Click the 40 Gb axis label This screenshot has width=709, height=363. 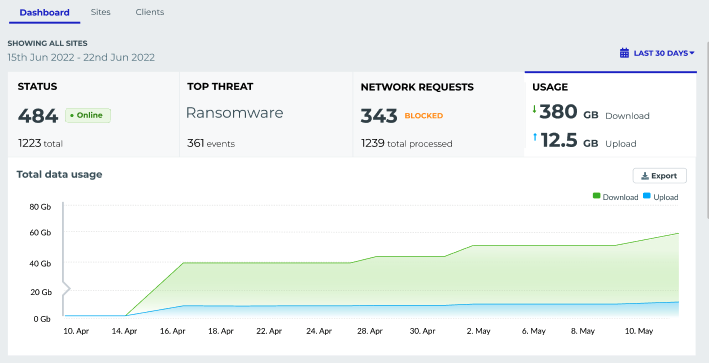(x=40, y=264)
